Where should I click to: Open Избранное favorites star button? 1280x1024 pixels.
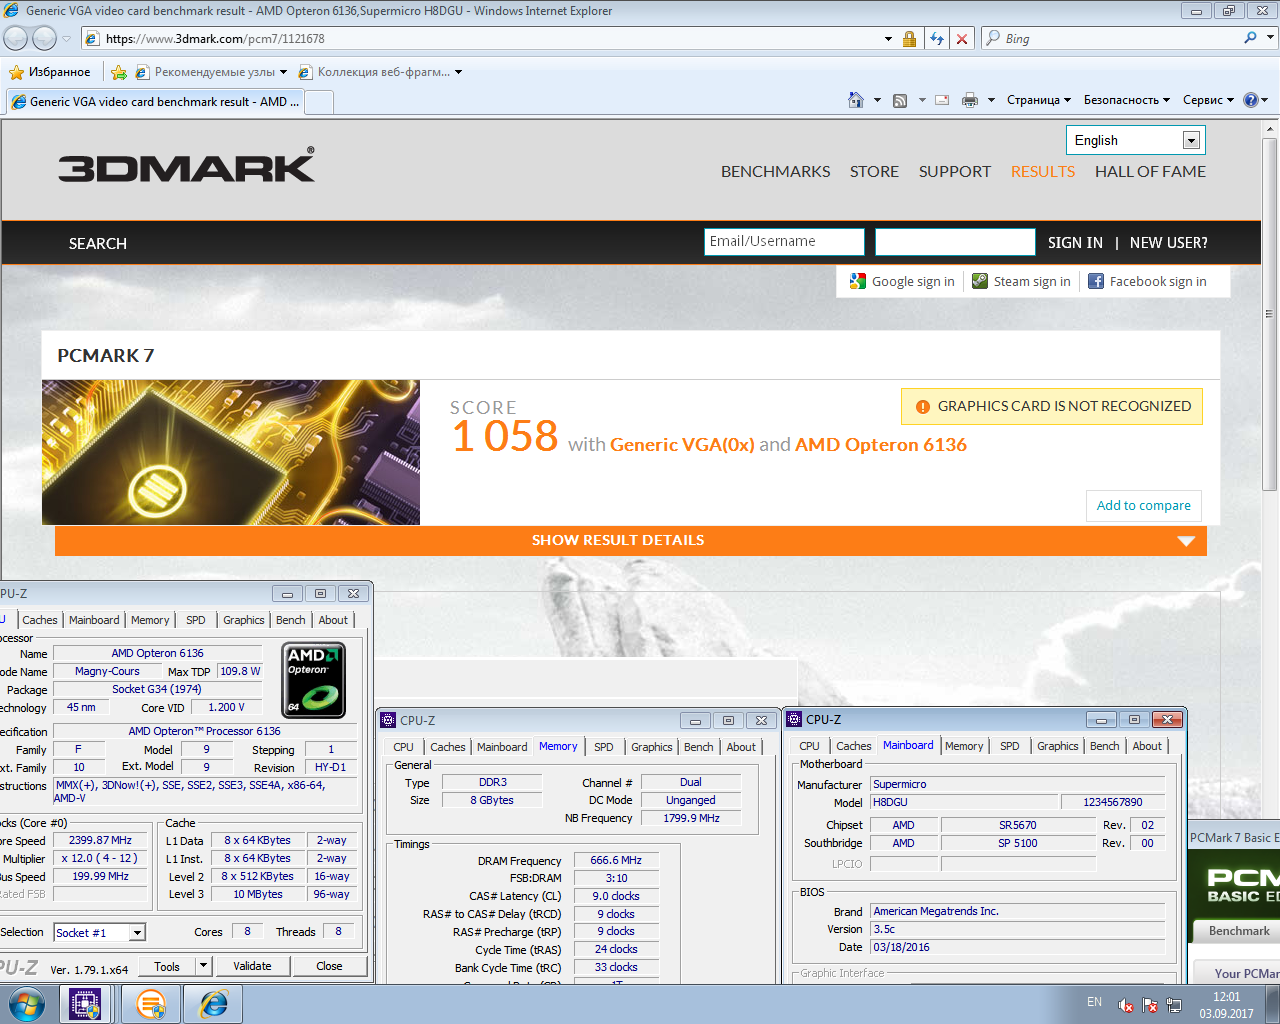(50, 72)
